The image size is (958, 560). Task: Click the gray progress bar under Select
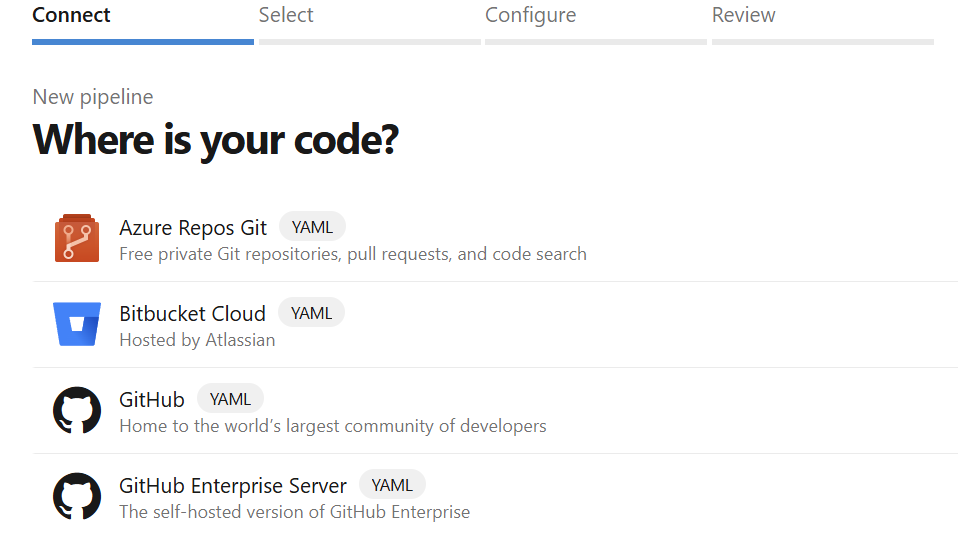369,42
